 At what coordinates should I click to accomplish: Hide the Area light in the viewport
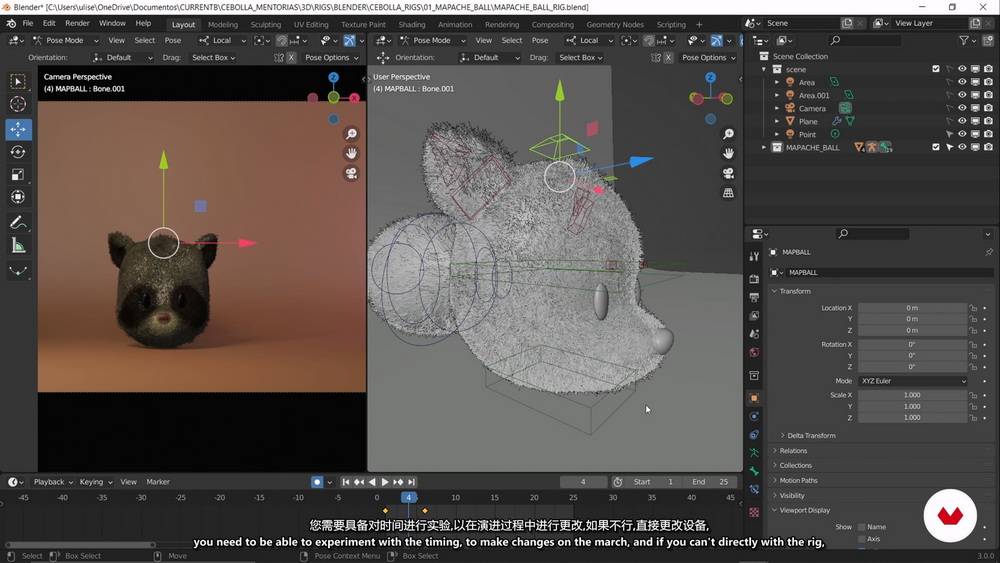pos(962,82)
